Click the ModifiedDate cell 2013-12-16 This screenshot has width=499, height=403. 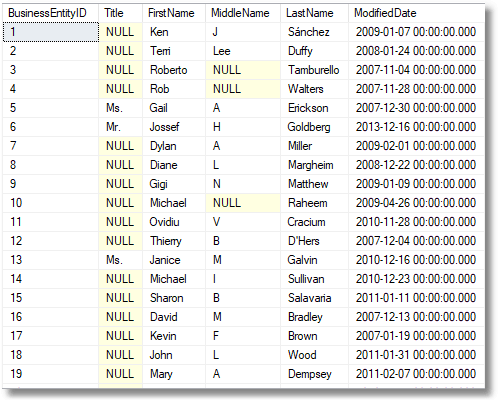click(417, 127)
